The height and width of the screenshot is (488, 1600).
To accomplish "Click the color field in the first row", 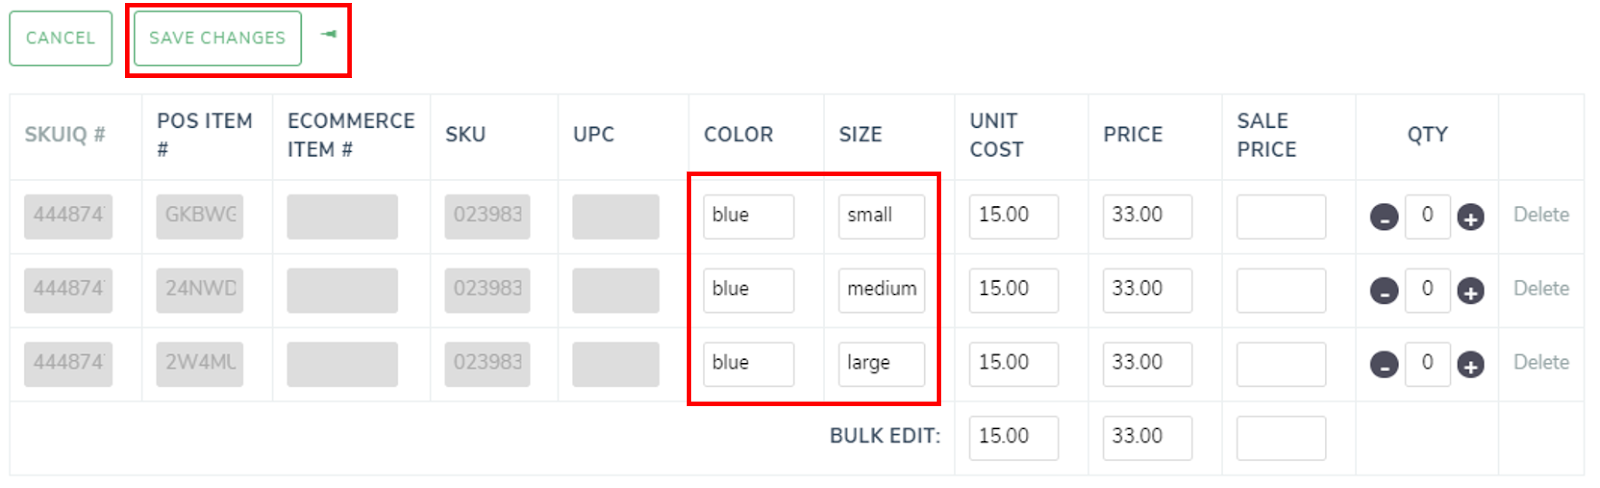I will pos(748,216).
